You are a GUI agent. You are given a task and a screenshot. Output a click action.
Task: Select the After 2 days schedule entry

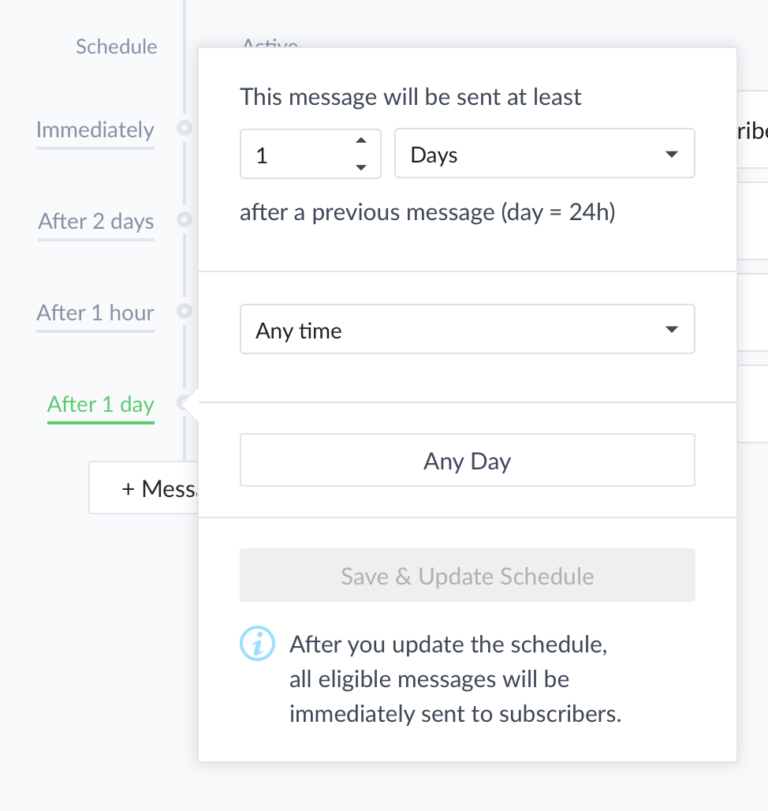95,222
